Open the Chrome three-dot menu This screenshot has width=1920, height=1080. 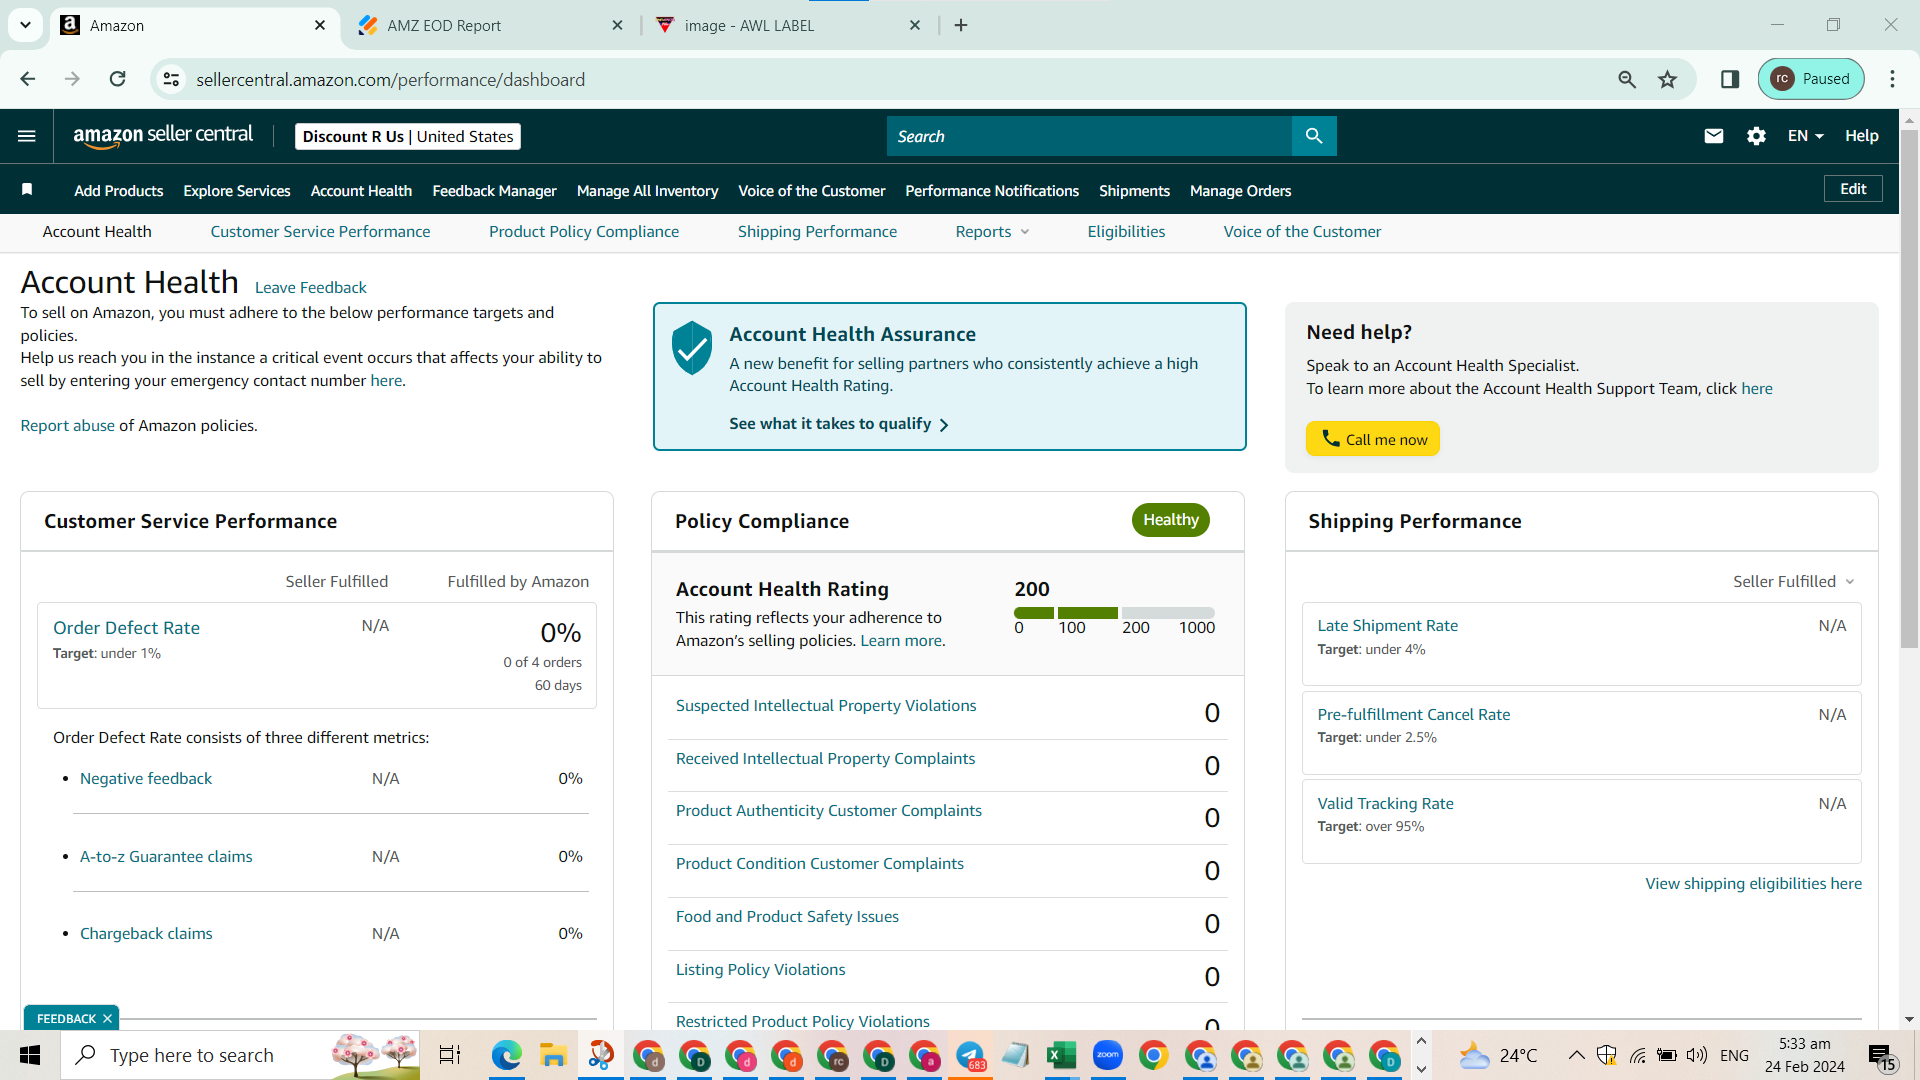pos(1892,79)
